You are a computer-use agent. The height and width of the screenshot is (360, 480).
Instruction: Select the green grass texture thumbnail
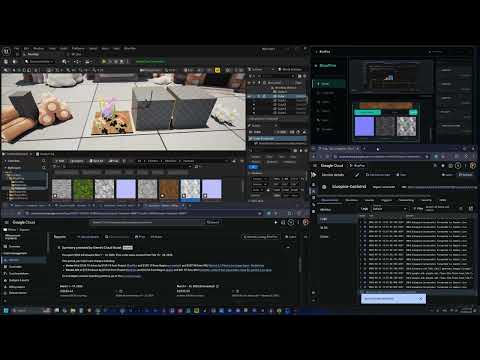click(x=83, y=189)
